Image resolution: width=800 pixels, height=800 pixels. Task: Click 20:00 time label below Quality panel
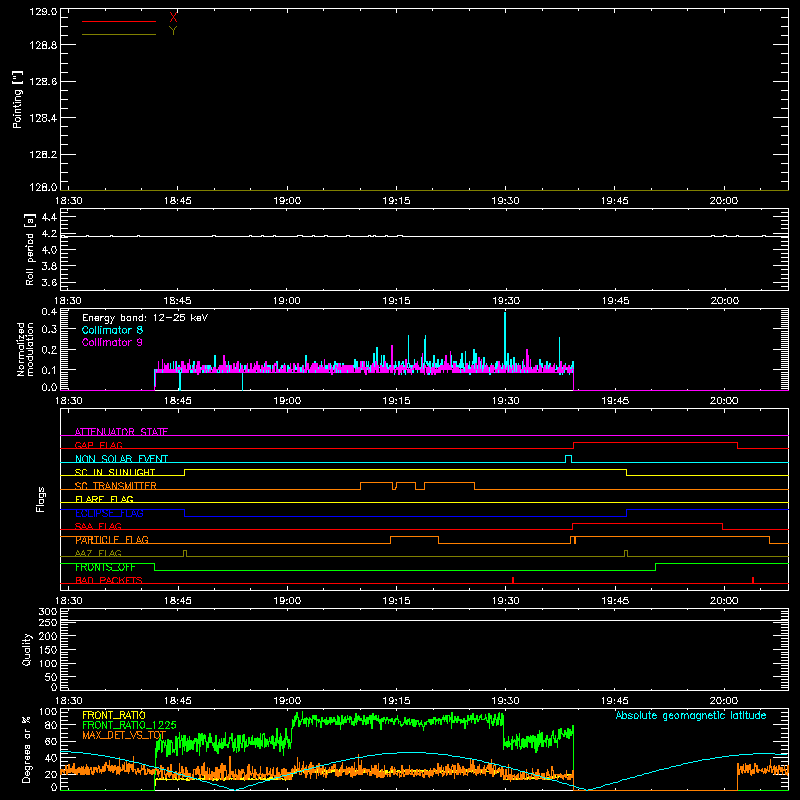point(723,701)
